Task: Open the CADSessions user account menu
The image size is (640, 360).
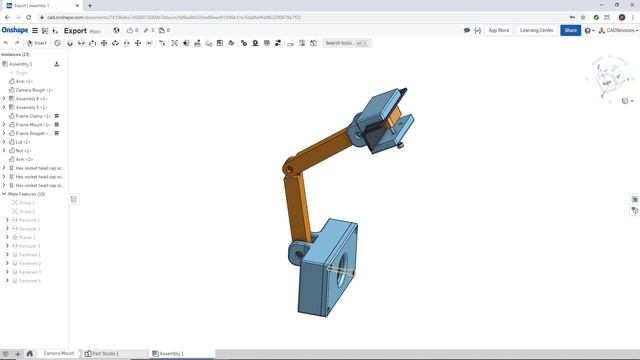Action: 618,30
